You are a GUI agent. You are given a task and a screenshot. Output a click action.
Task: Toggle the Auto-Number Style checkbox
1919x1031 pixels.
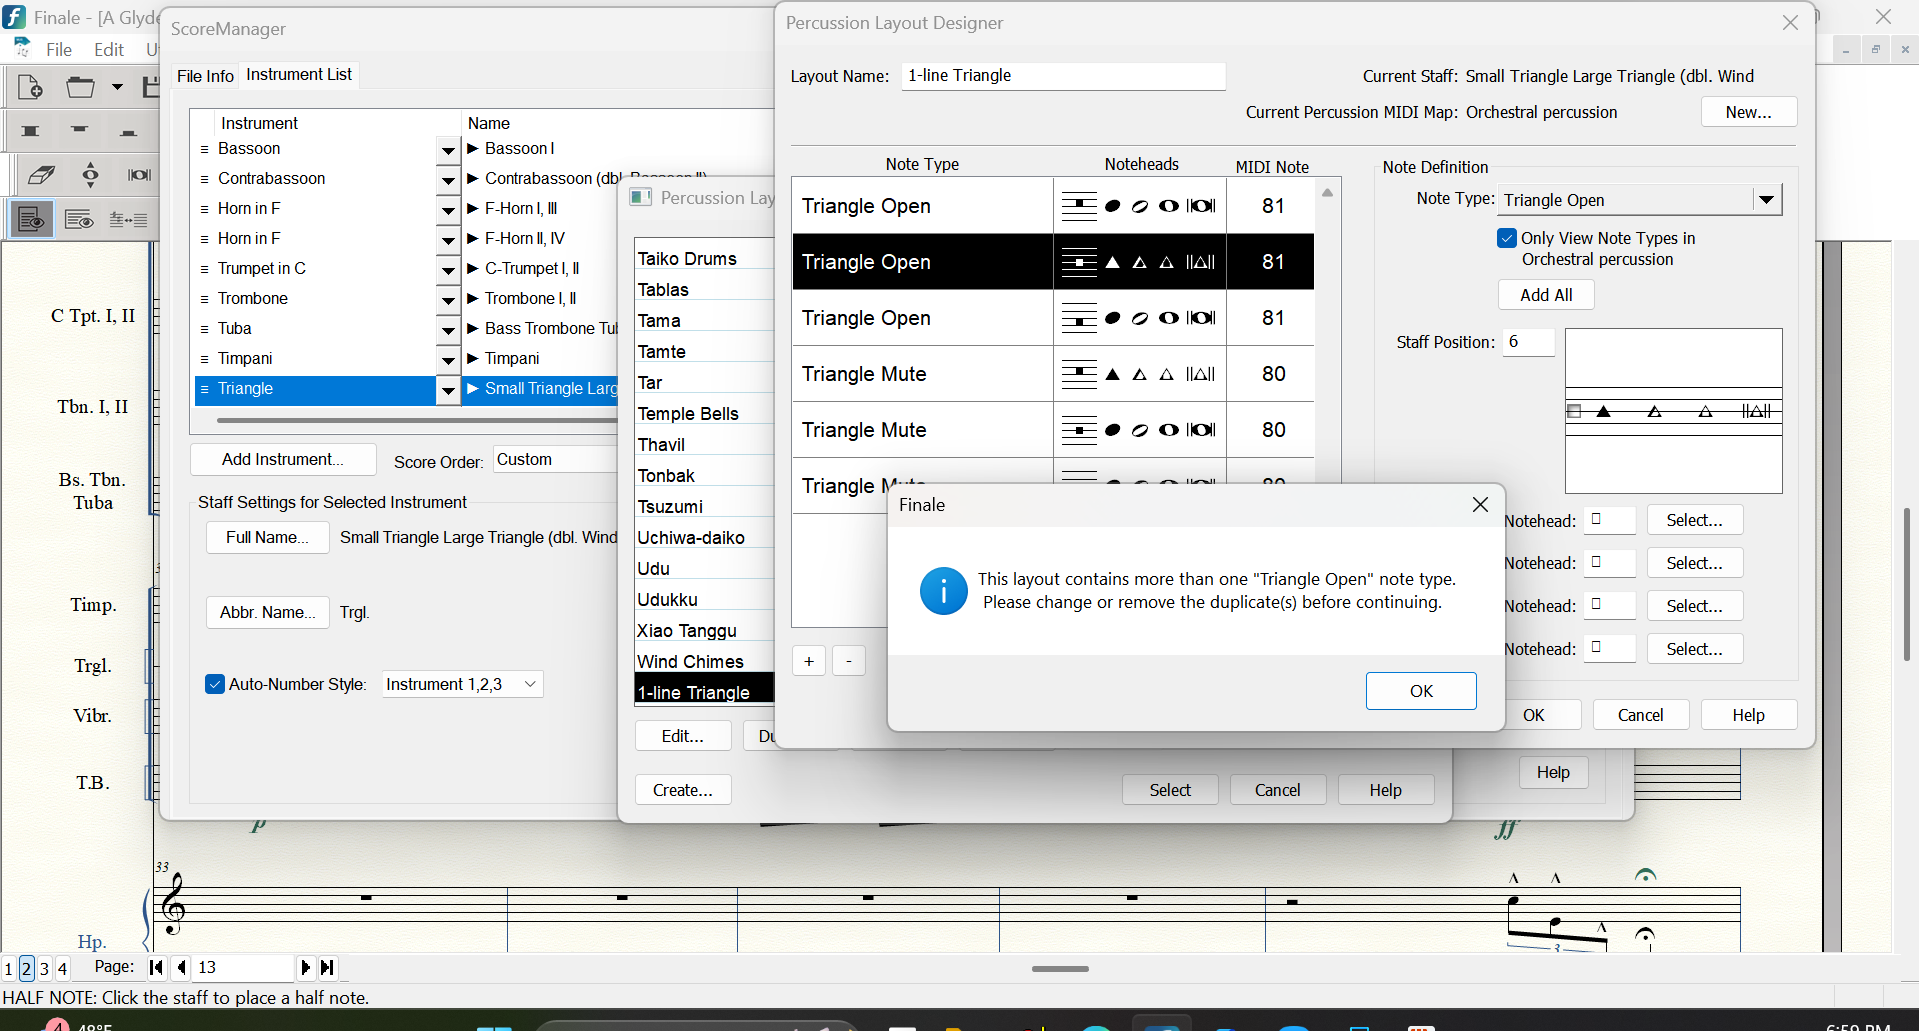click(214, 684)
